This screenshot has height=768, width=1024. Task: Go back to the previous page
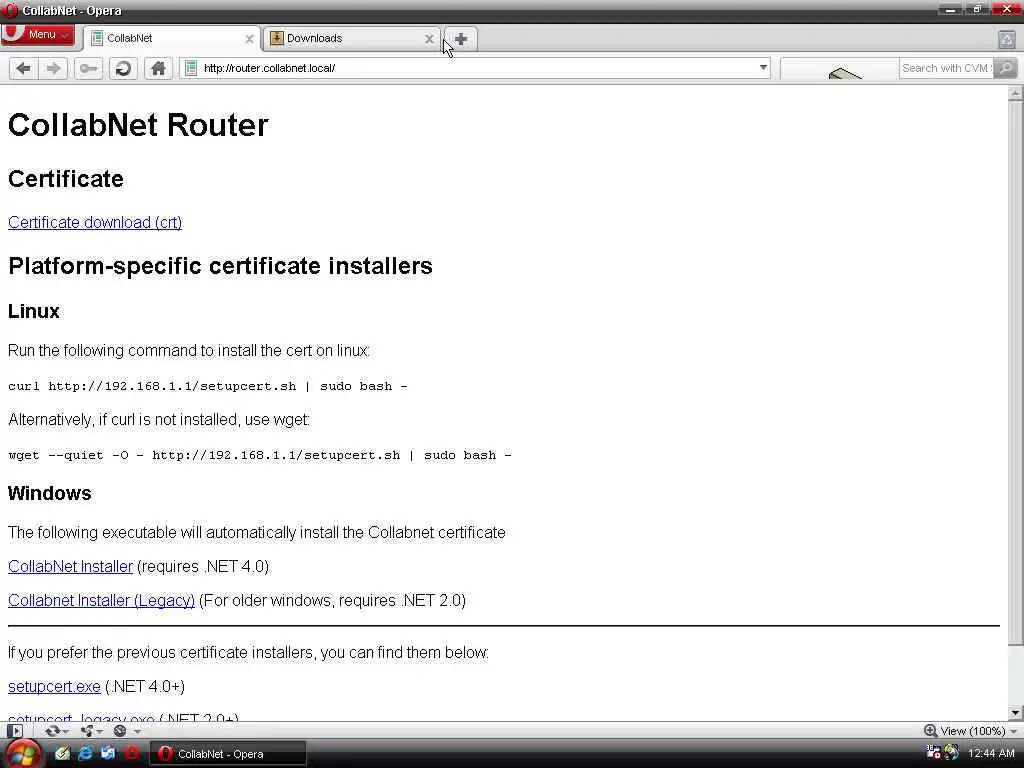(x=24, y=68)
